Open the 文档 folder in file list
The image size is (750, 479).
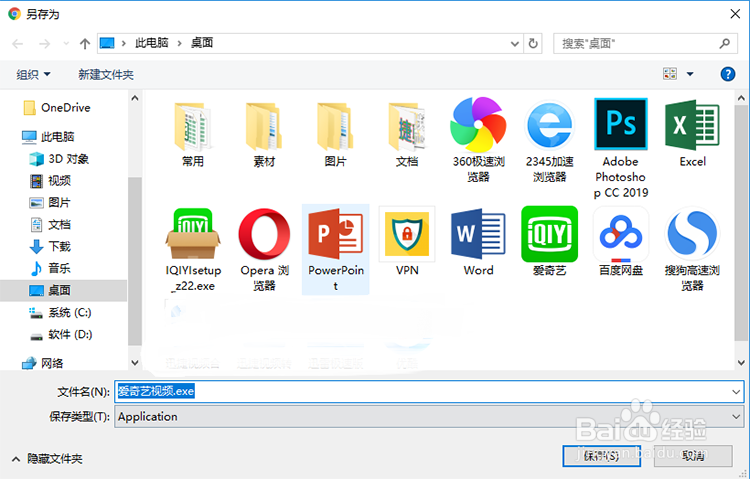pos(407,134)
